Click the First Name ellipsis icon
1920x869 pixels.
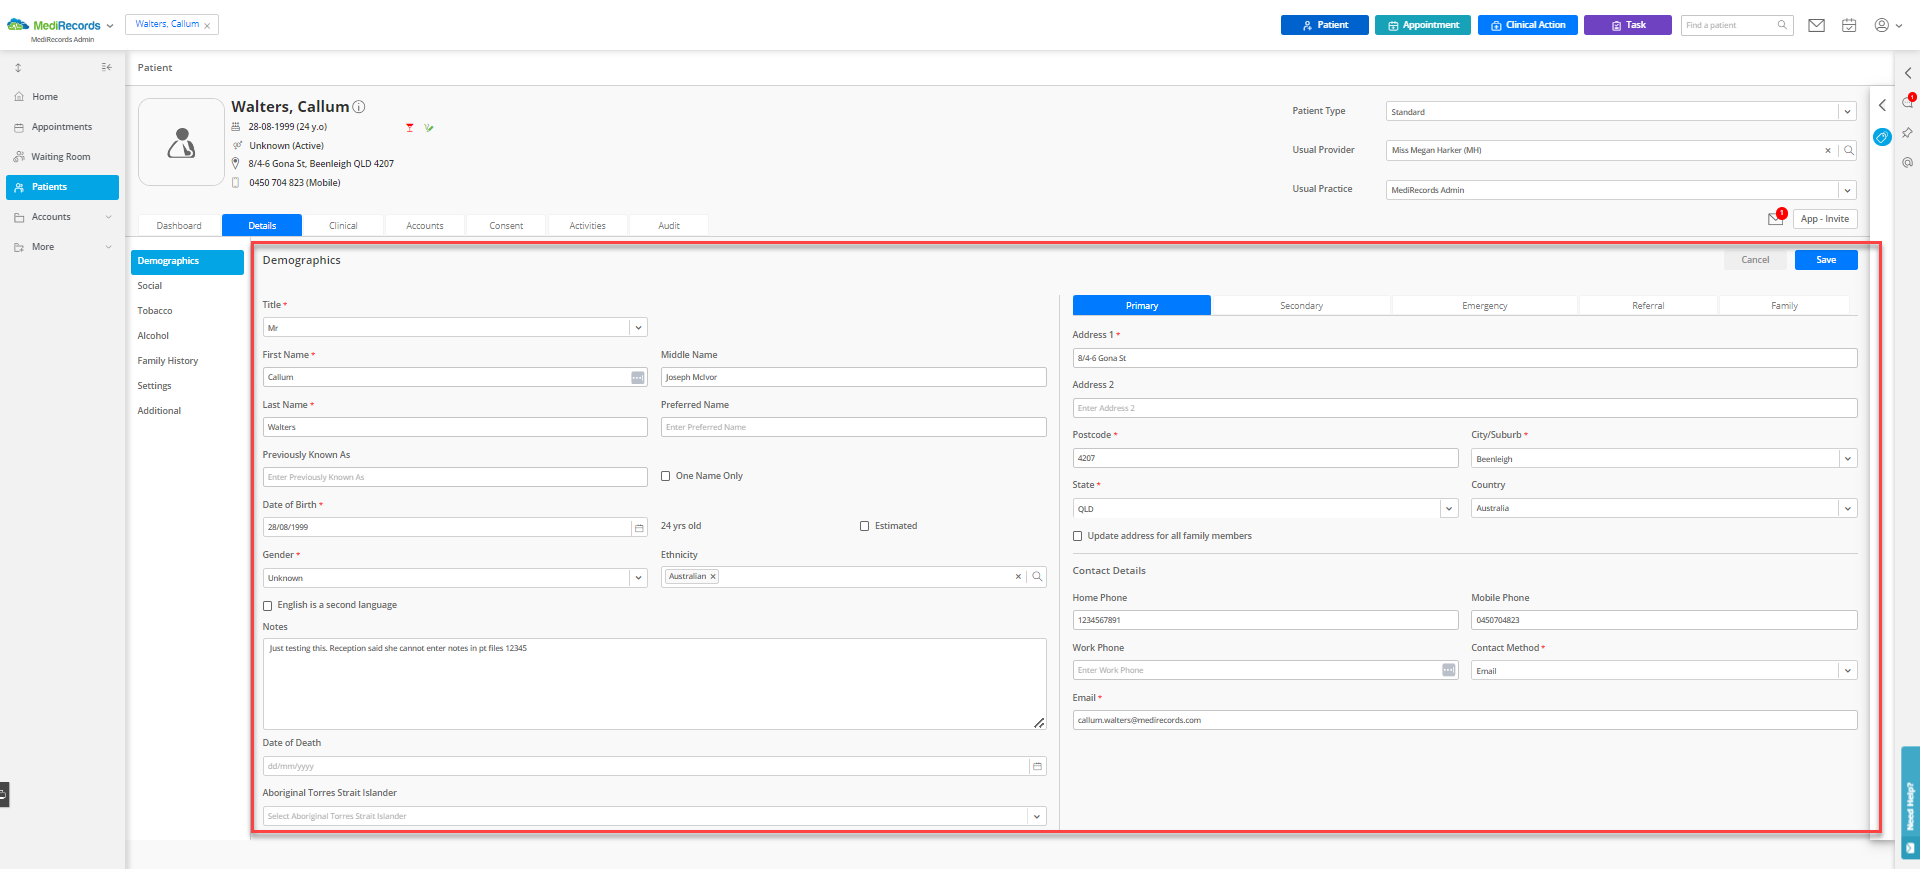(637, 378)
